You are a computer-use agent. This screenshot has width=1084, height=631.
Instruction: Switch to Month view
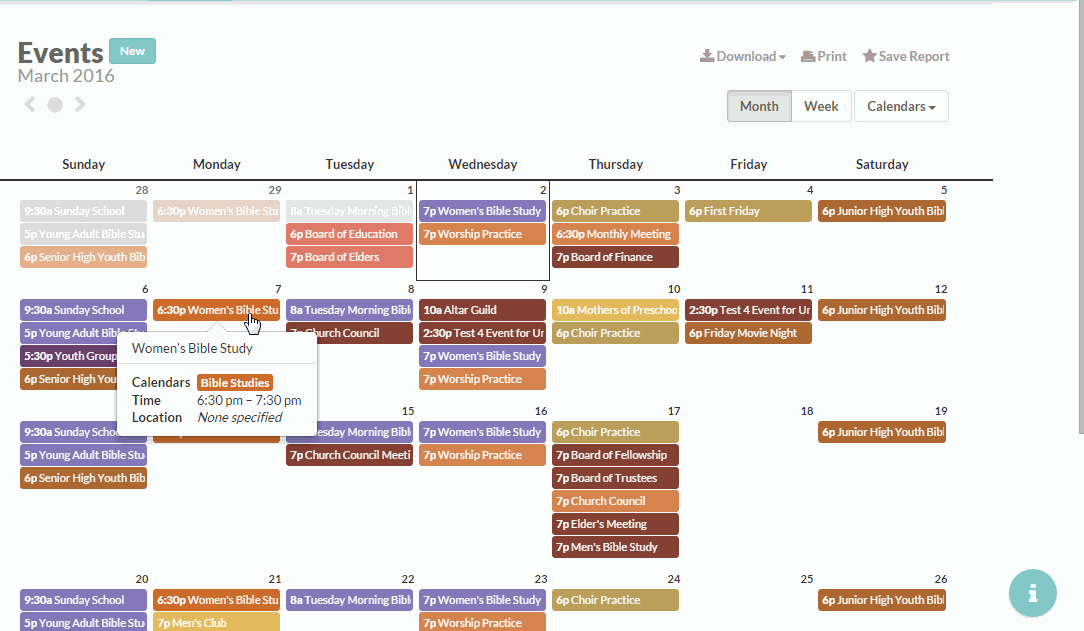[759, 106]
